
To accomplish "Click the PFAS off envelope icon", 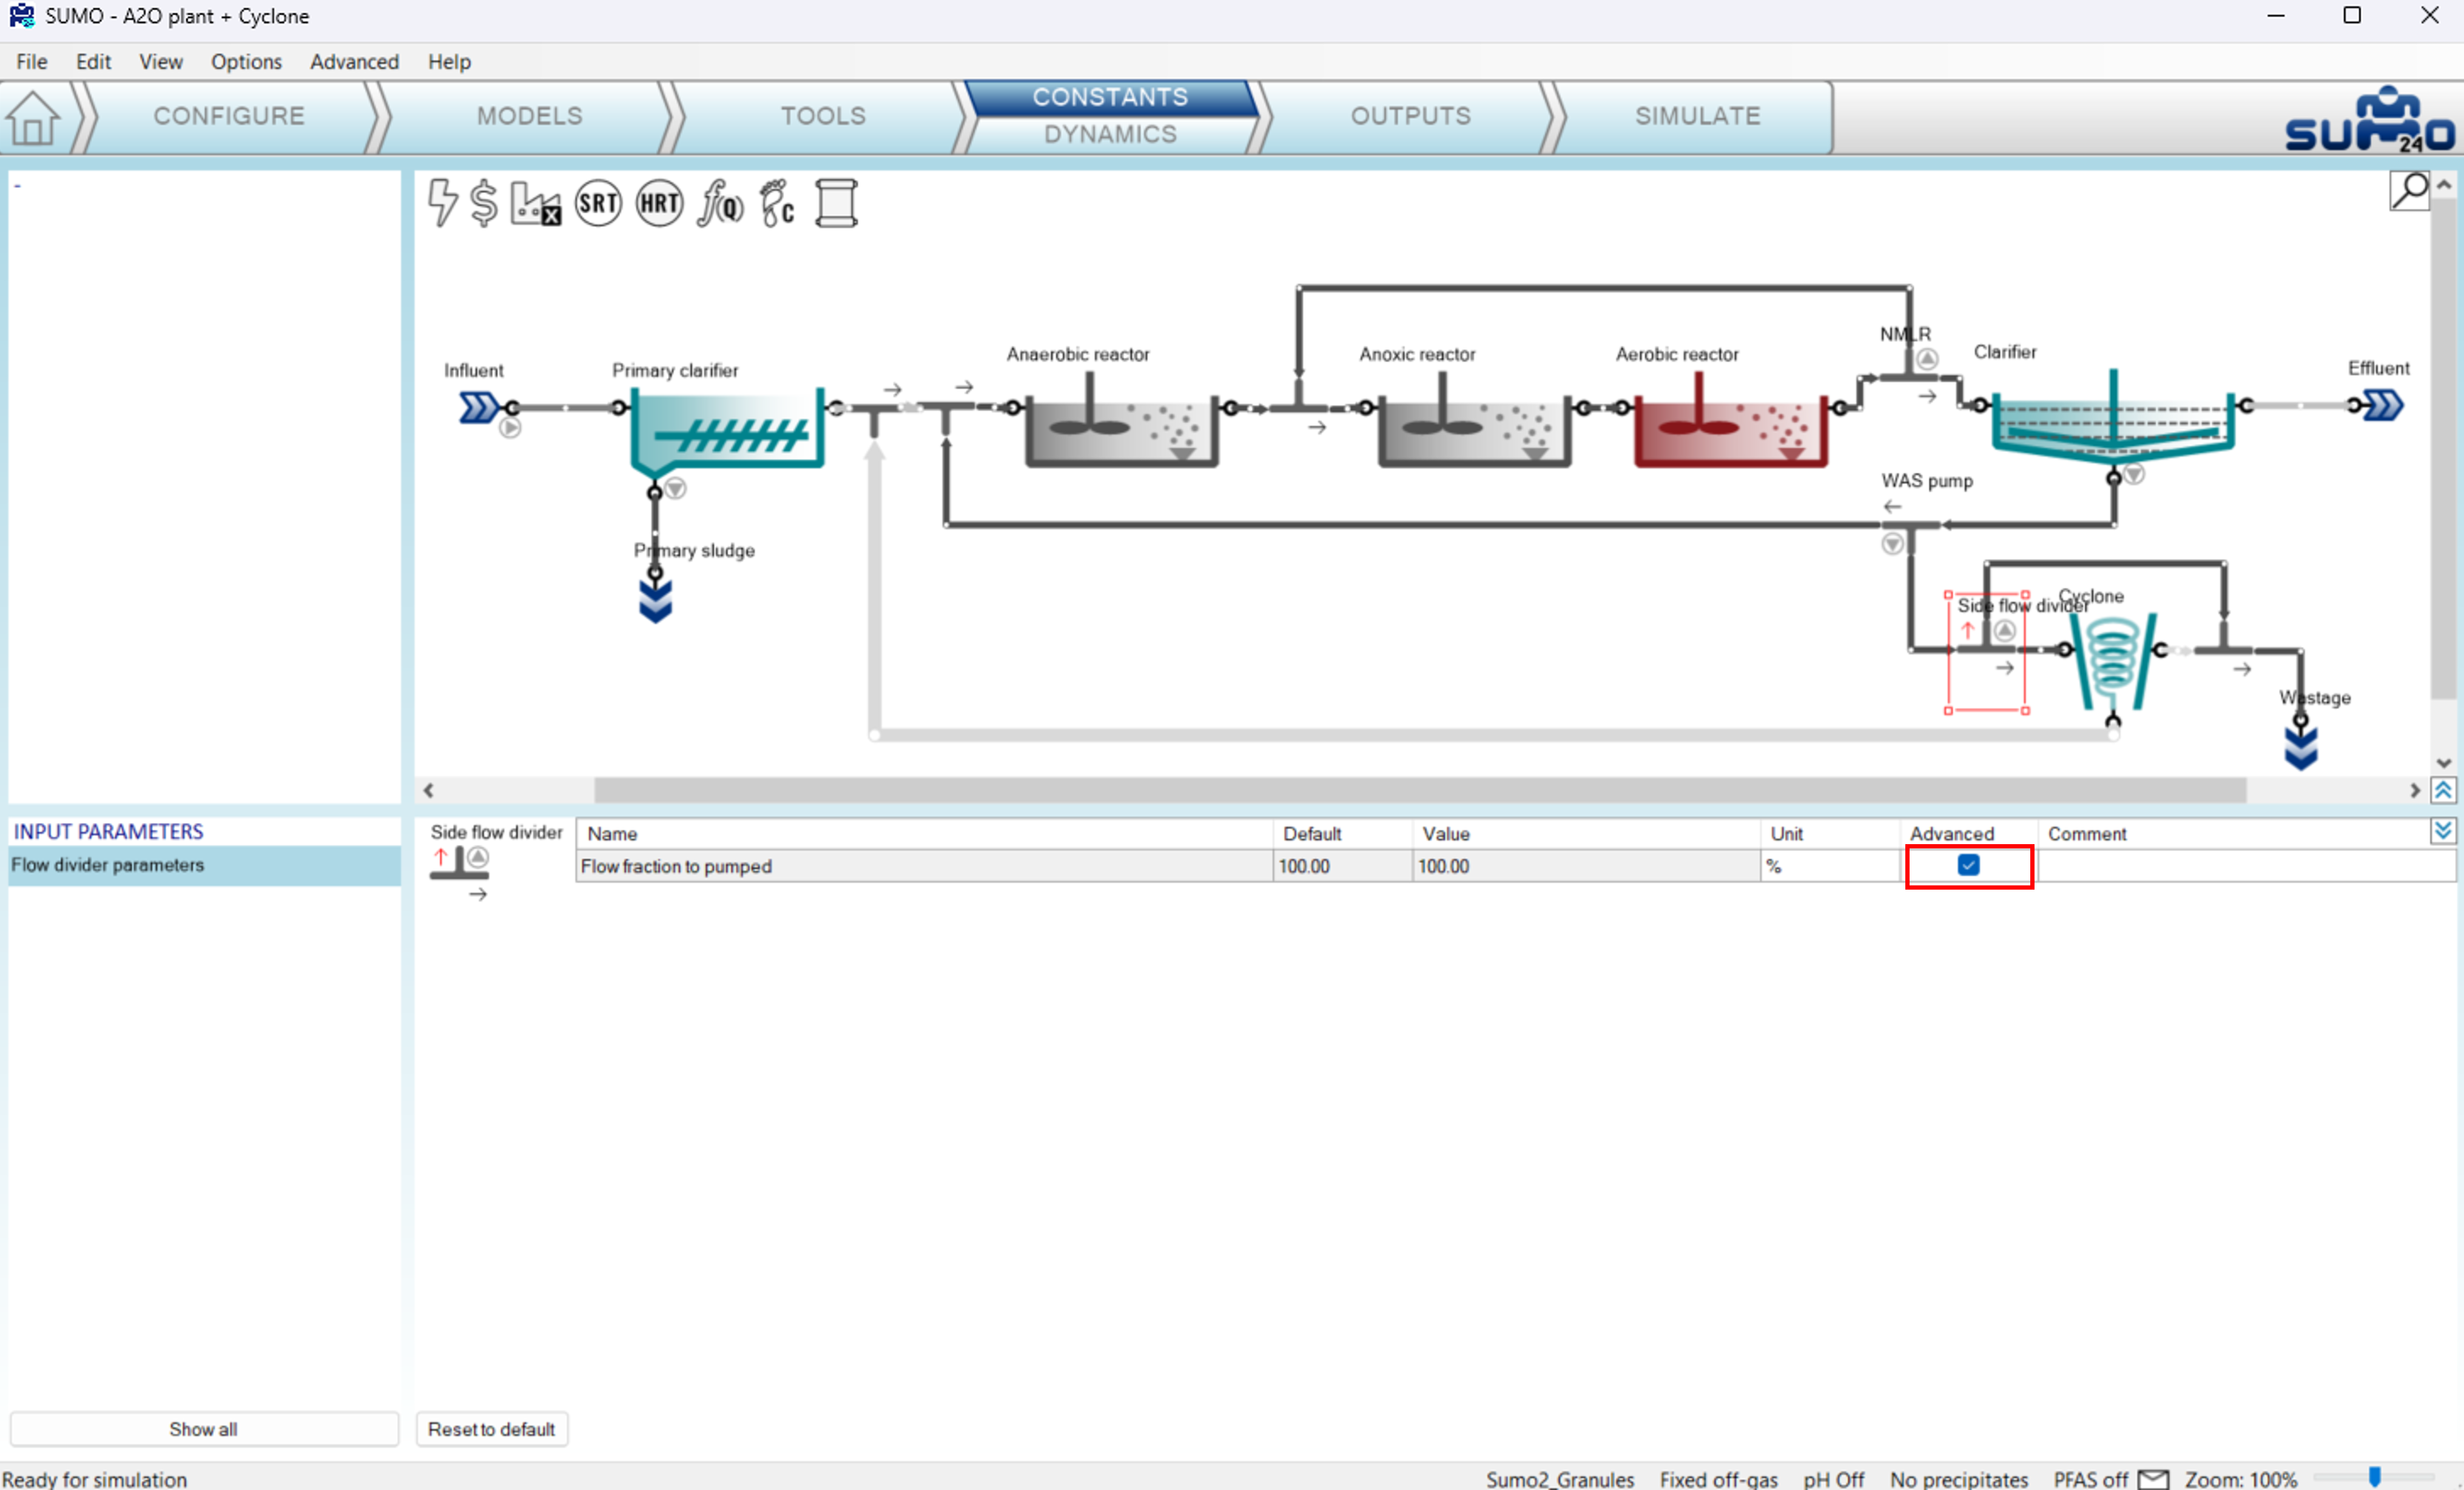I will pyautogui.click(x=2153, y=1479).
